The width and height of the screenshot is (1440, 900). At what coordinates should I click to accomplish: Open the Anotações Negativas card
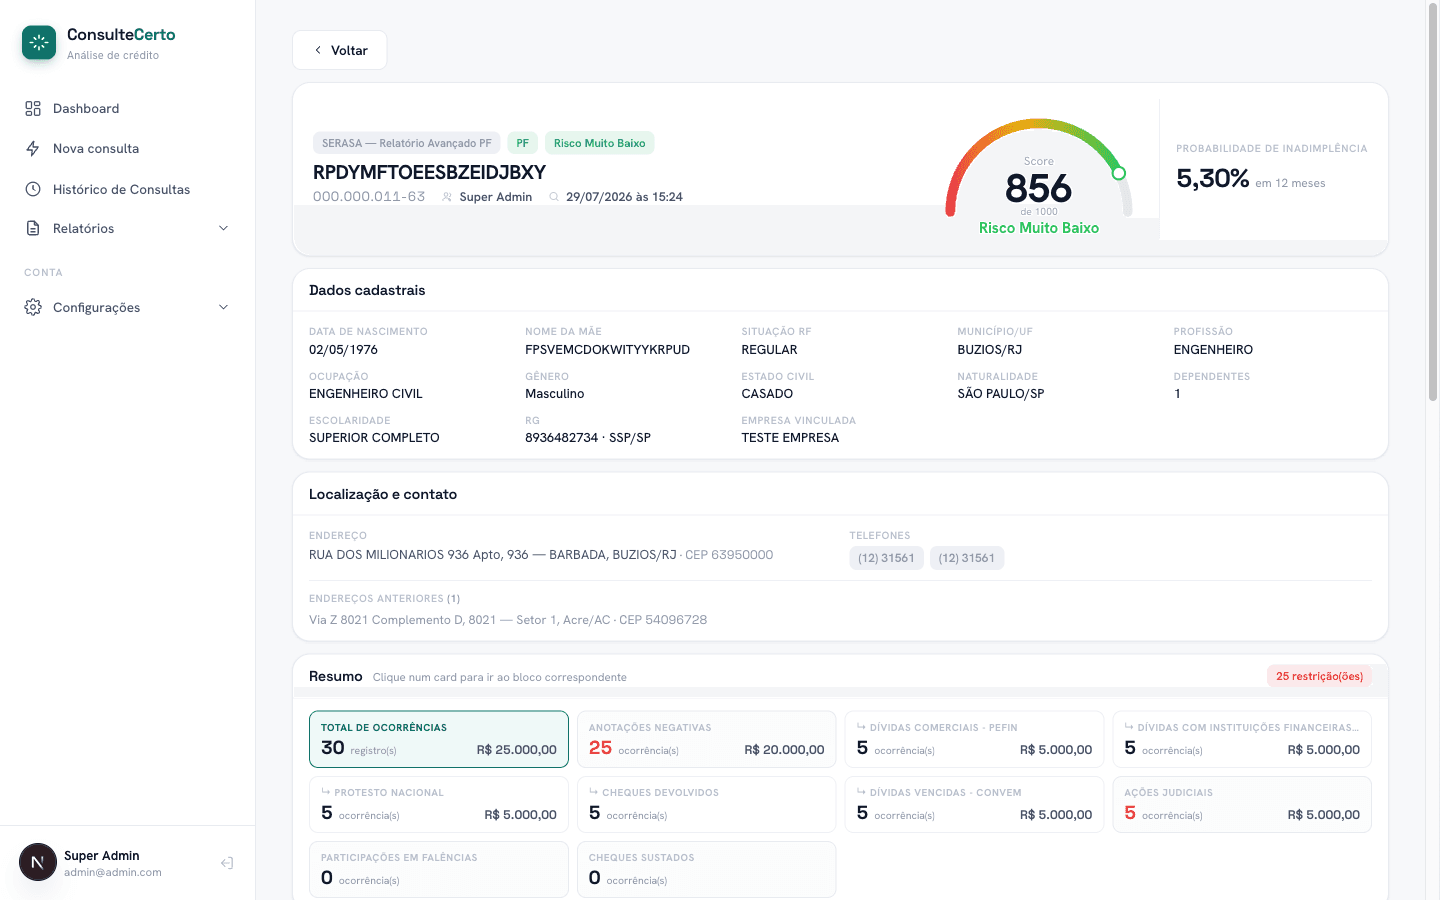click(706, 739)
